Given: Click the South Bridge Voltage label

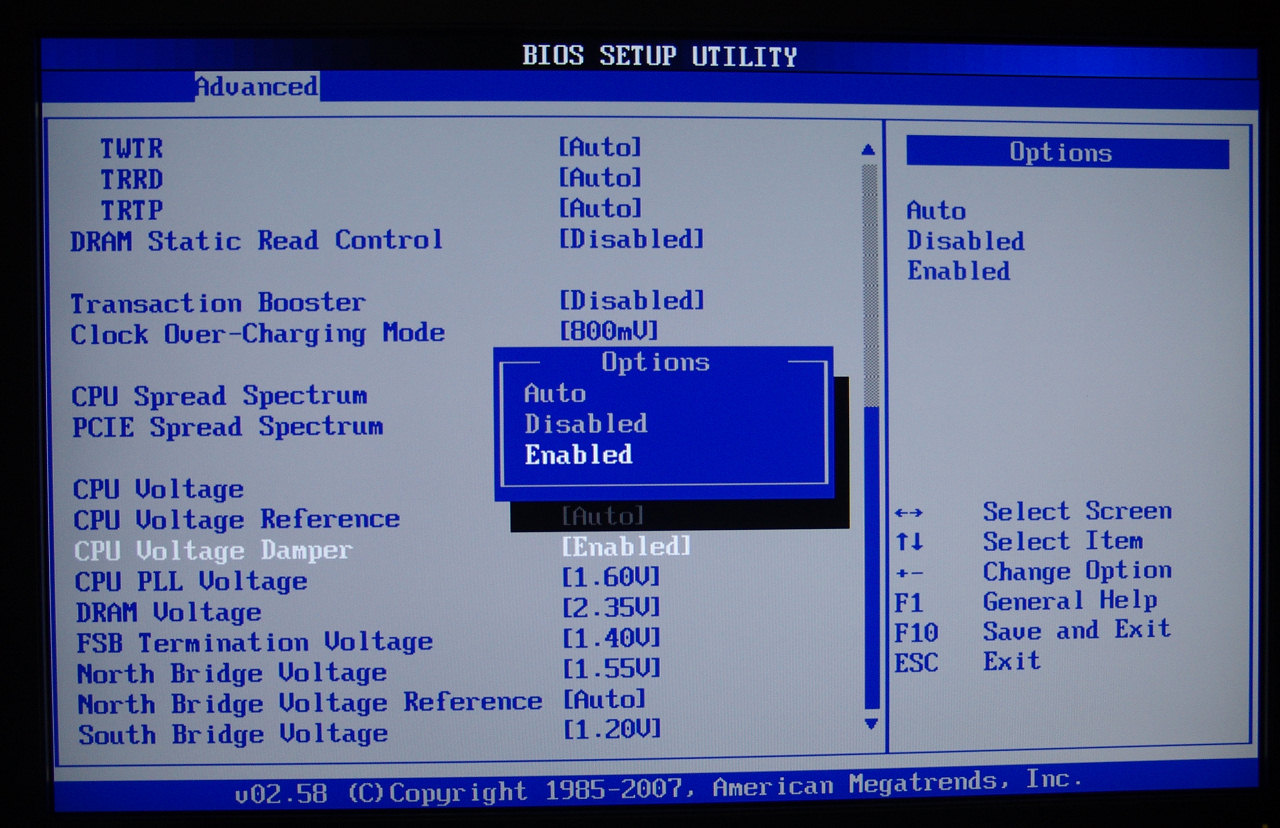Looking at the screenshot, I should click(233, 734).
